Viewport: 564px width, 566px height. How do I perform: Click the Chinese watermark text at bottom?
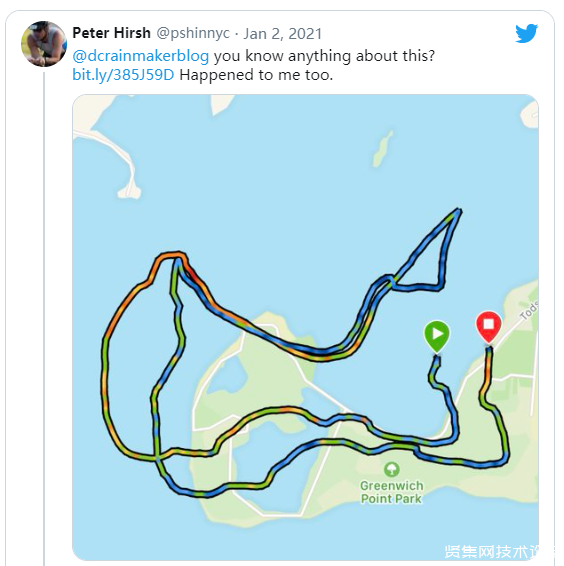point(498,552)
